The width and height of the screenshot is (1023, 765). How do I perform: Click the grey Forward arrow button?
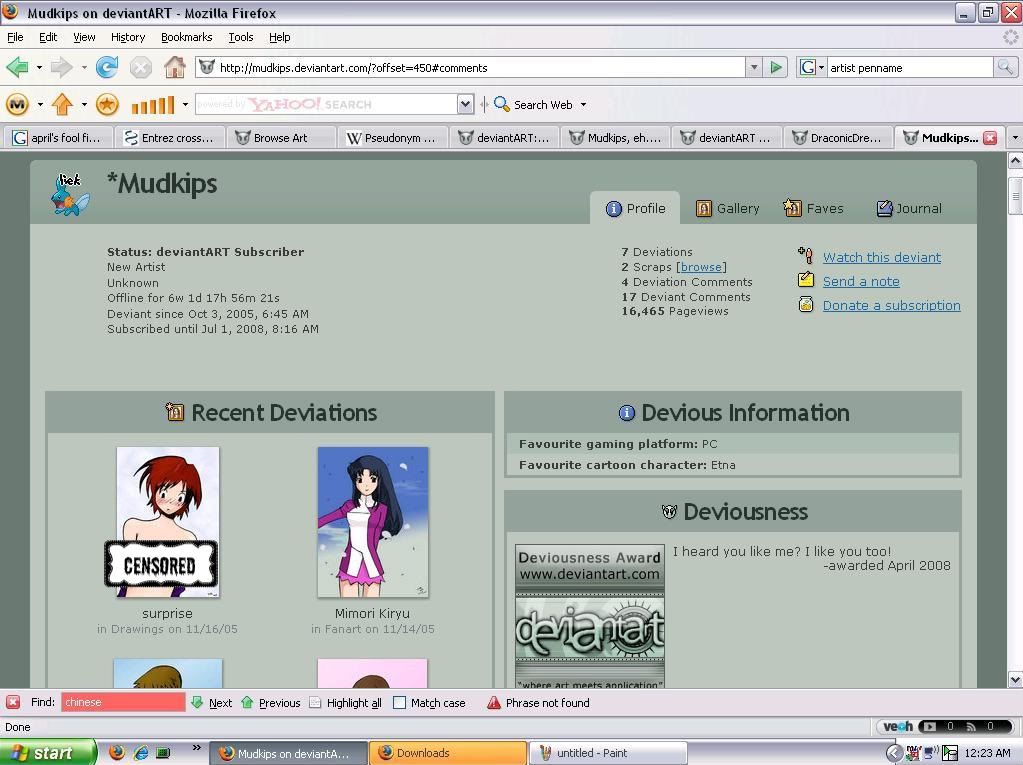point(61,67)
